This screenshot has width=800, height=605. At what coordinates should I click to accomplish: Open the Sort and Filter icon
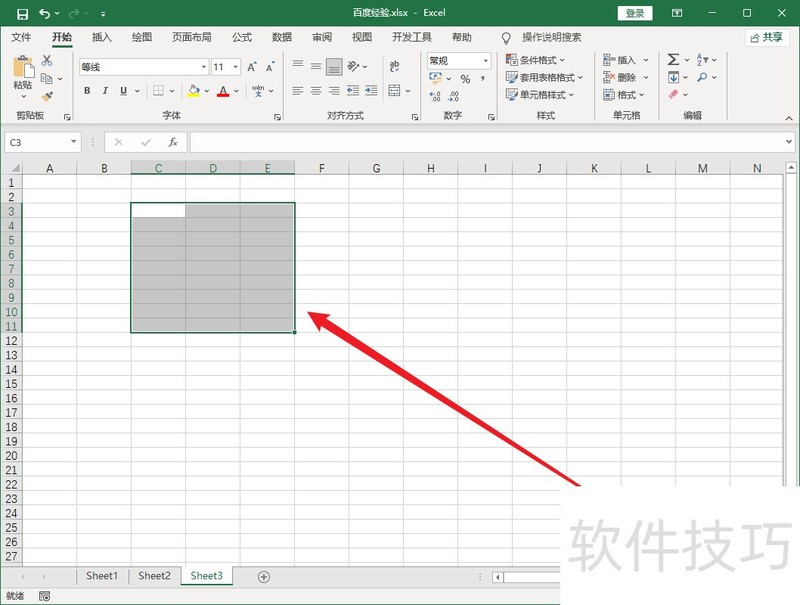[703, 60]
